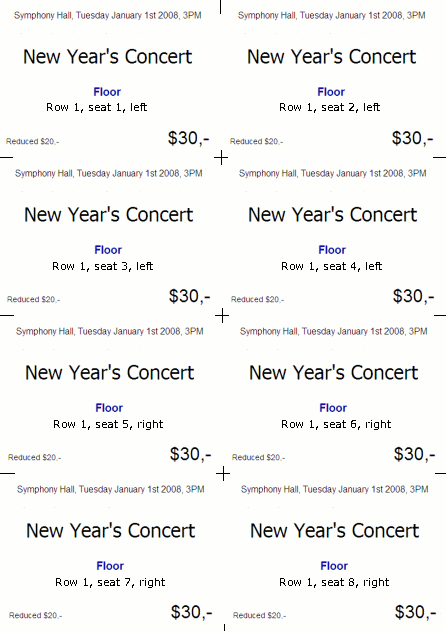Select the 'Row 1, seat 4, left' text
The image size is (446, 631).
(332, 266)
